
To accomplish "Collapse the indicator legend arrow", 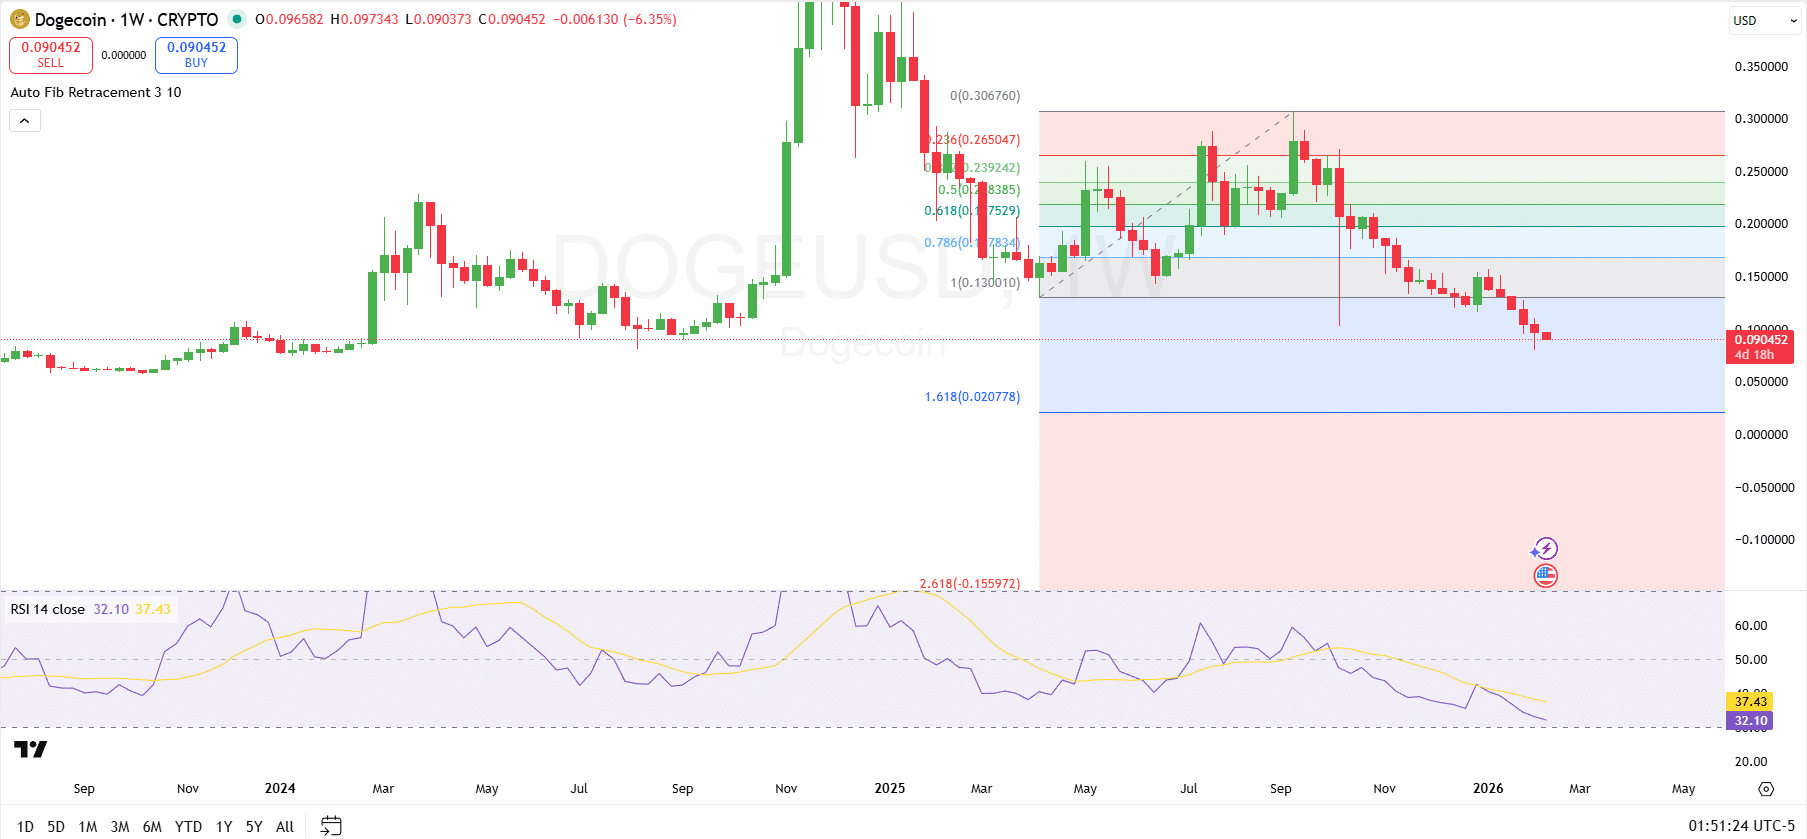I will 25,121.
